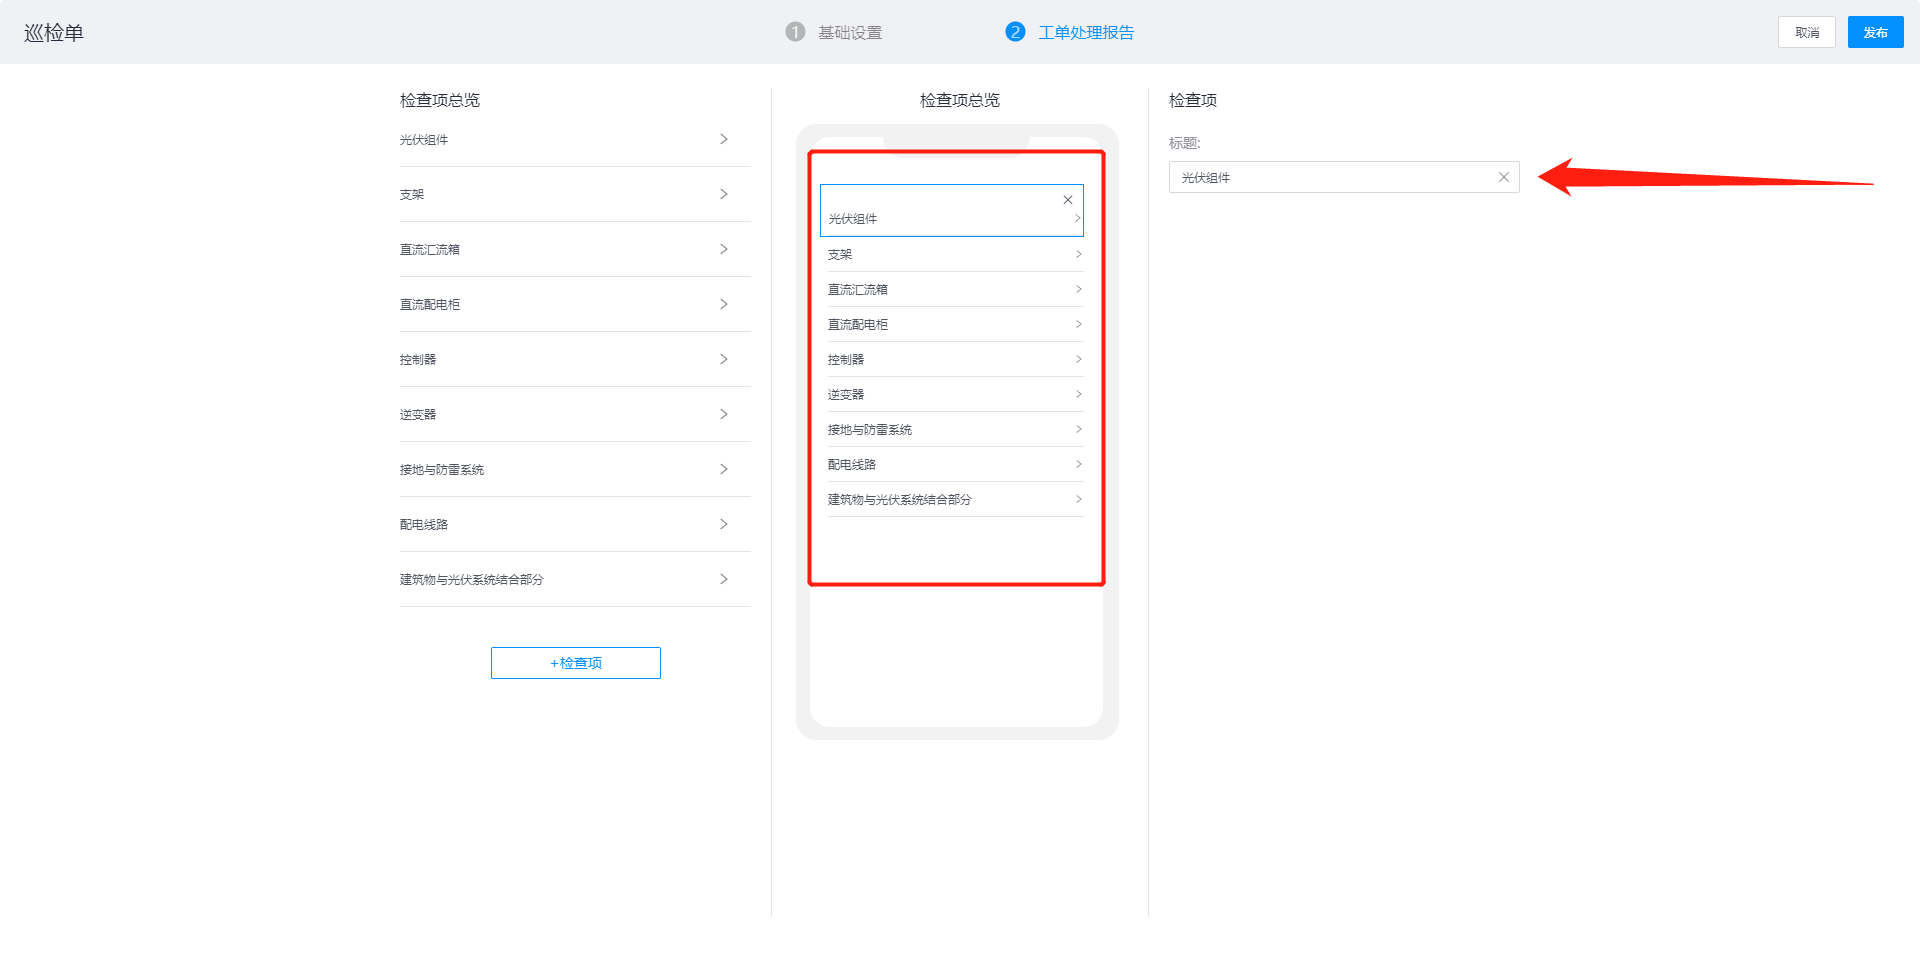Screen dimensions: 1920x961
Task: Switch to 基础设置 step tab
Action: [850, 33]
